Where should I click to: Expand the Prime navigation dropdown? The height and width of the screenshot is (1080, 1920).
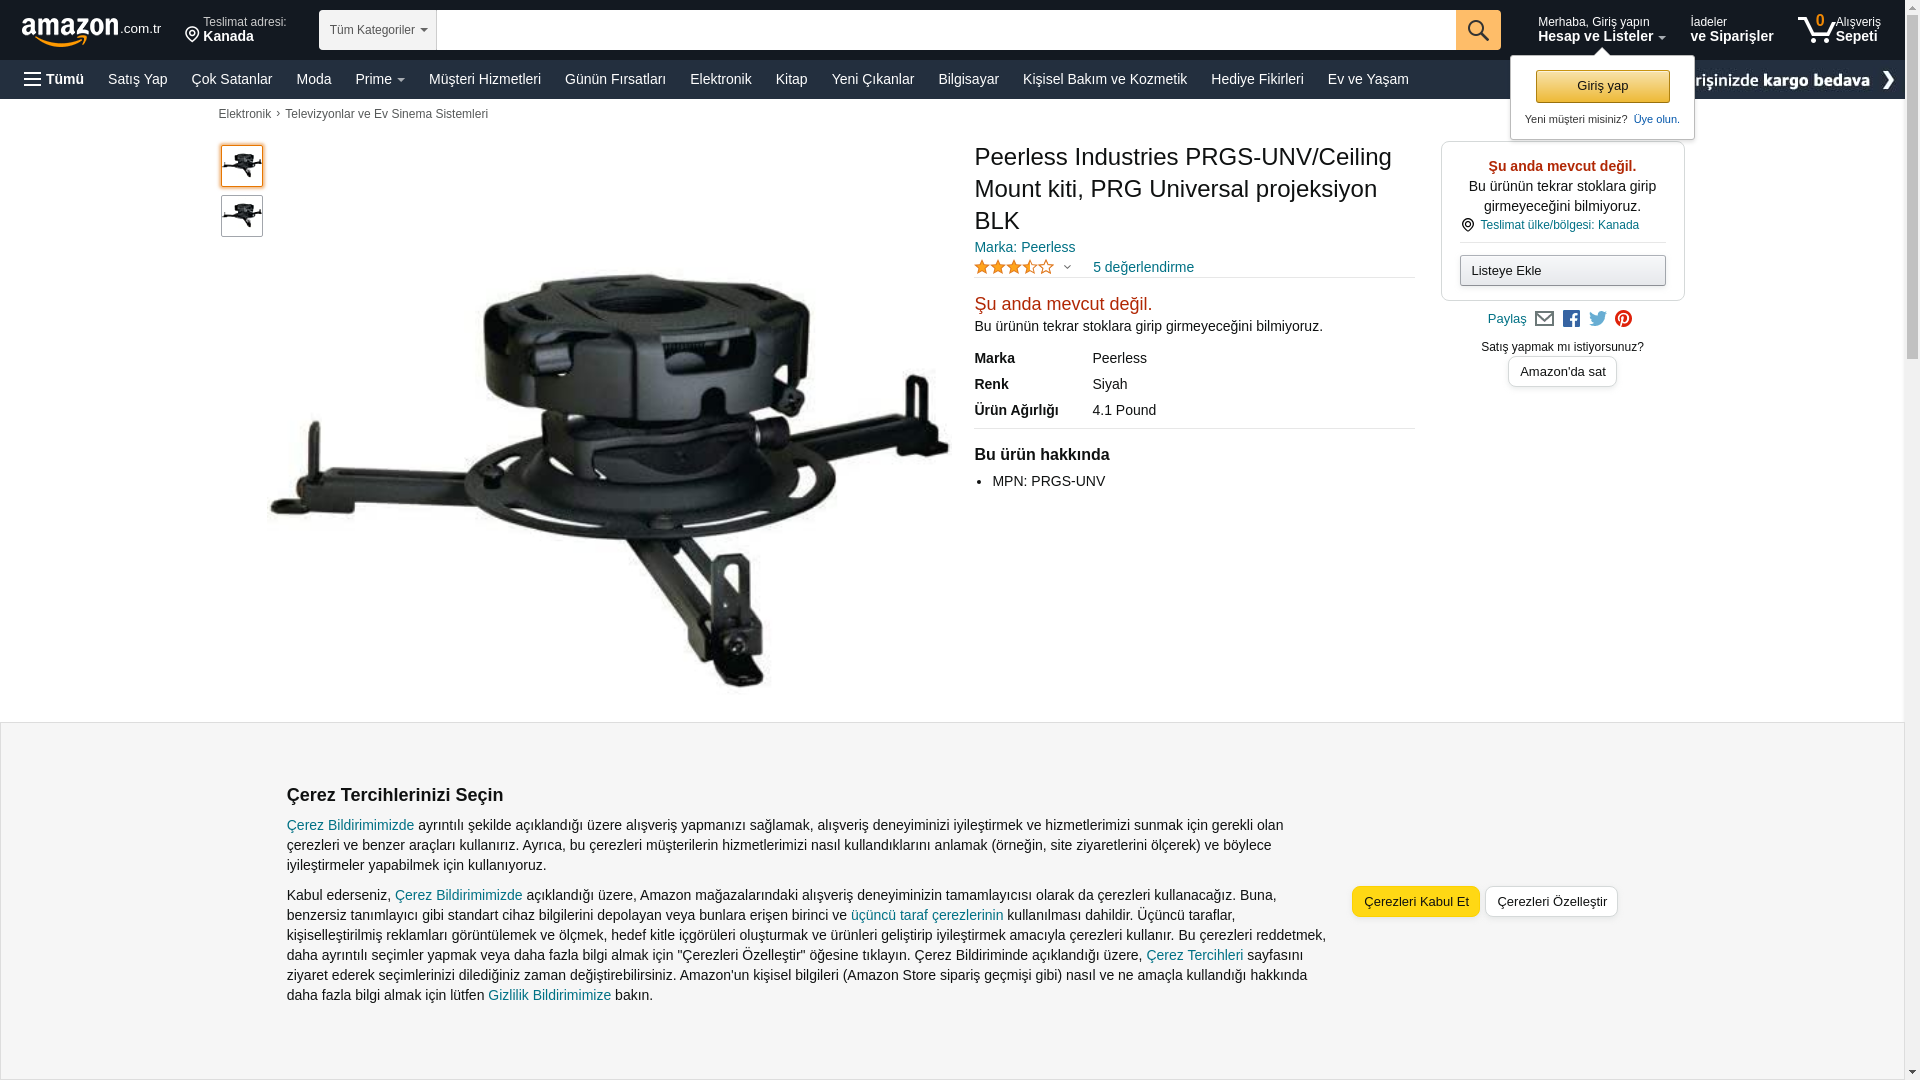[x=380, y=79]
